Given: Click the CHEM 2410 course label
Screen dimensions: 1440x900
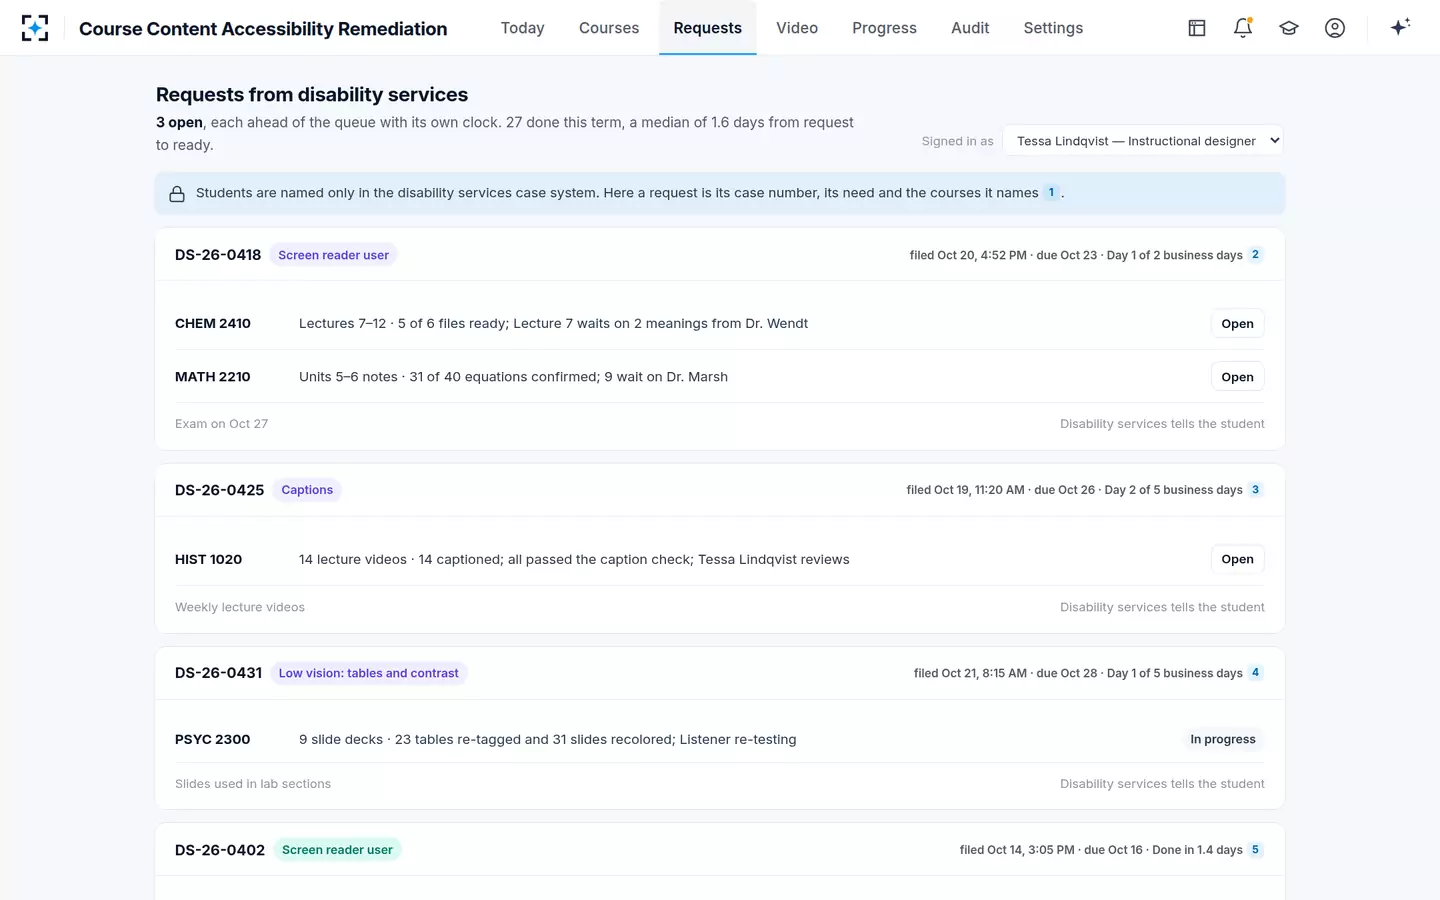Looking at the screenshot, I should point(213,324).
